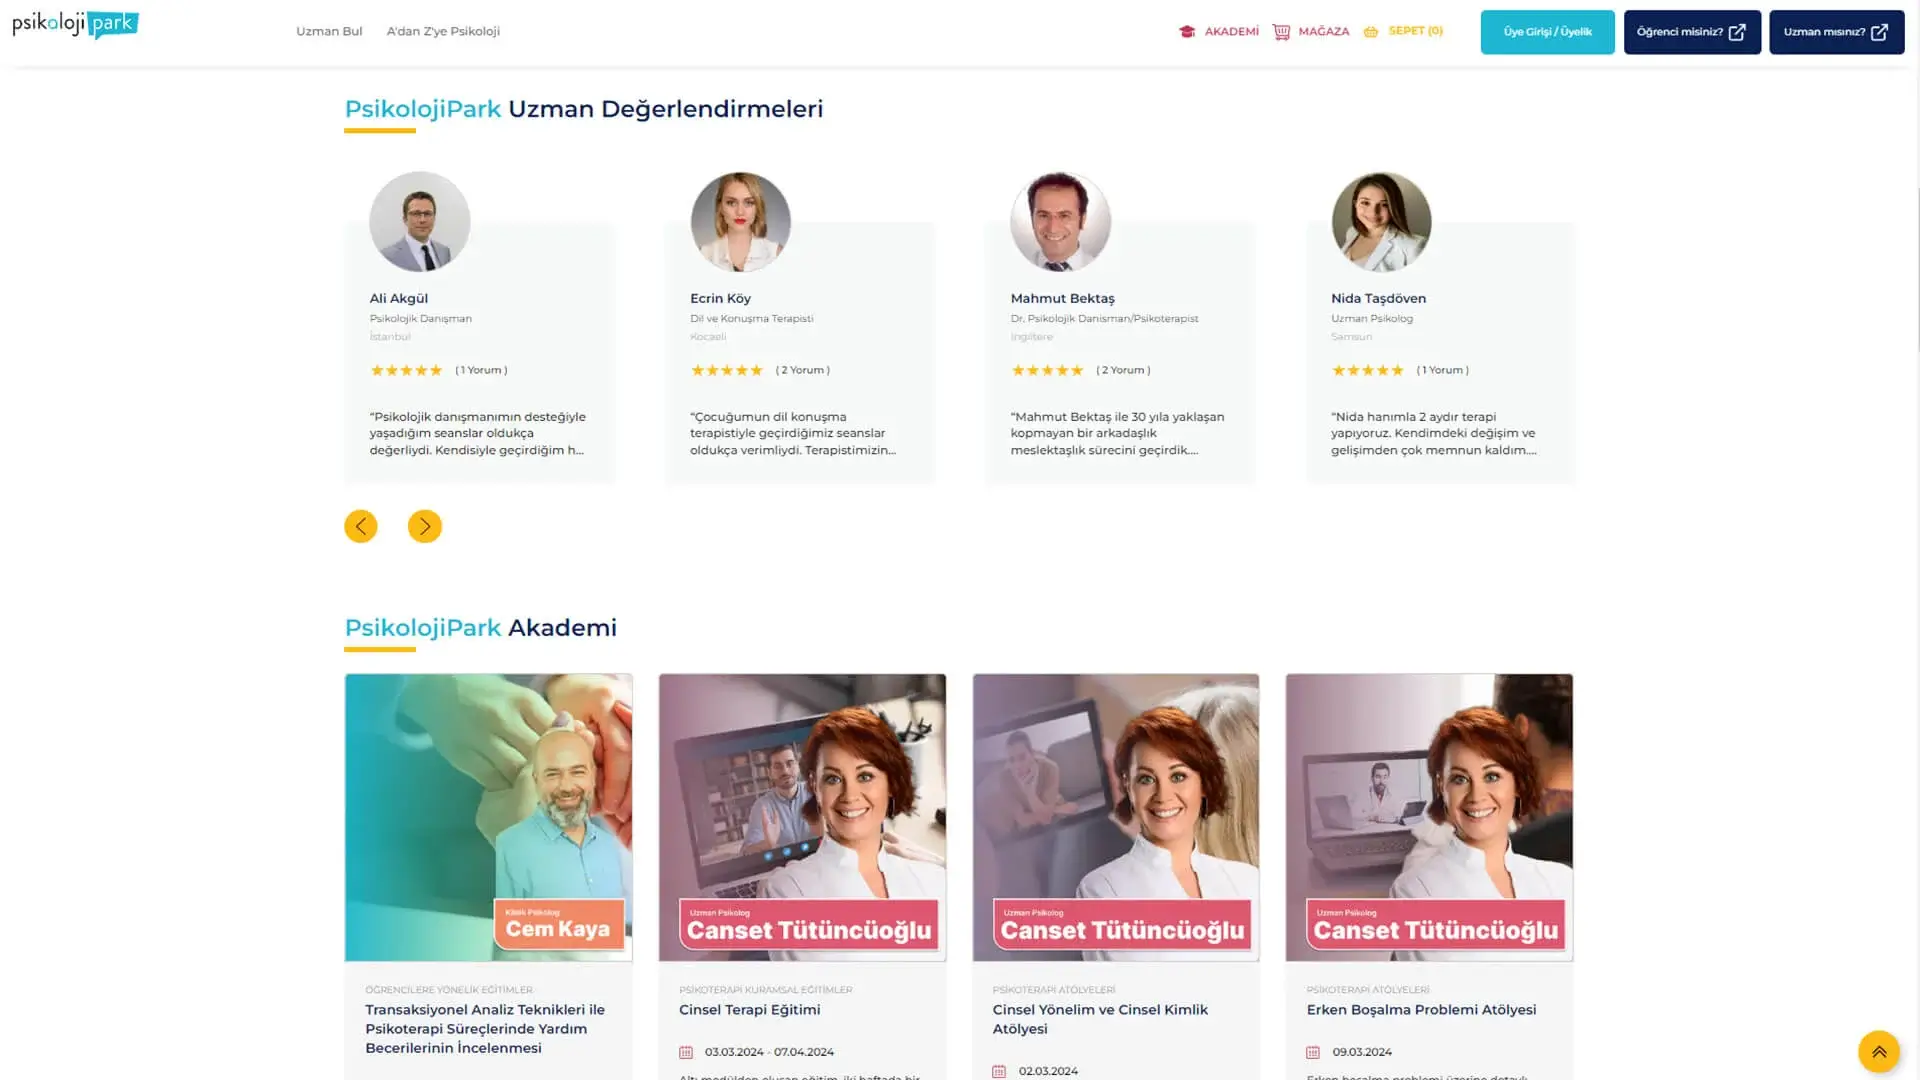The height and width of the screenshot is (1080, 1920).
Task: Click the Öğrenci misiniz? button
Action: click(1692, 32)
